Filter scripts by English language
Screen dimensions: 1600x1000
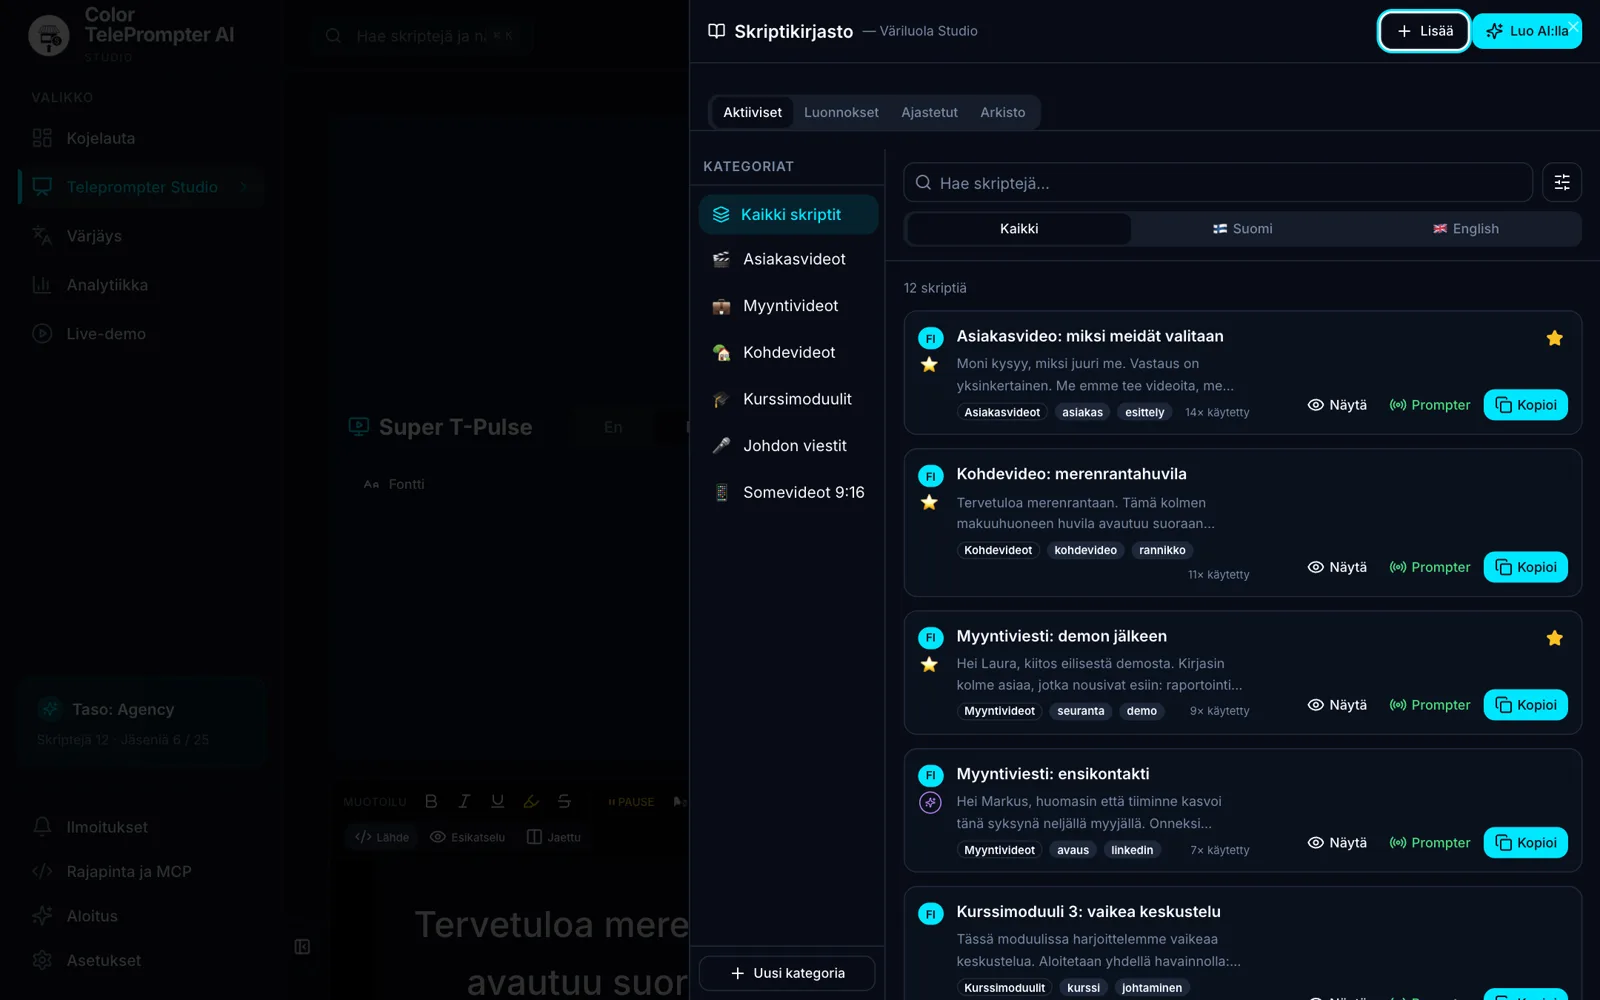coord(1466,229)
